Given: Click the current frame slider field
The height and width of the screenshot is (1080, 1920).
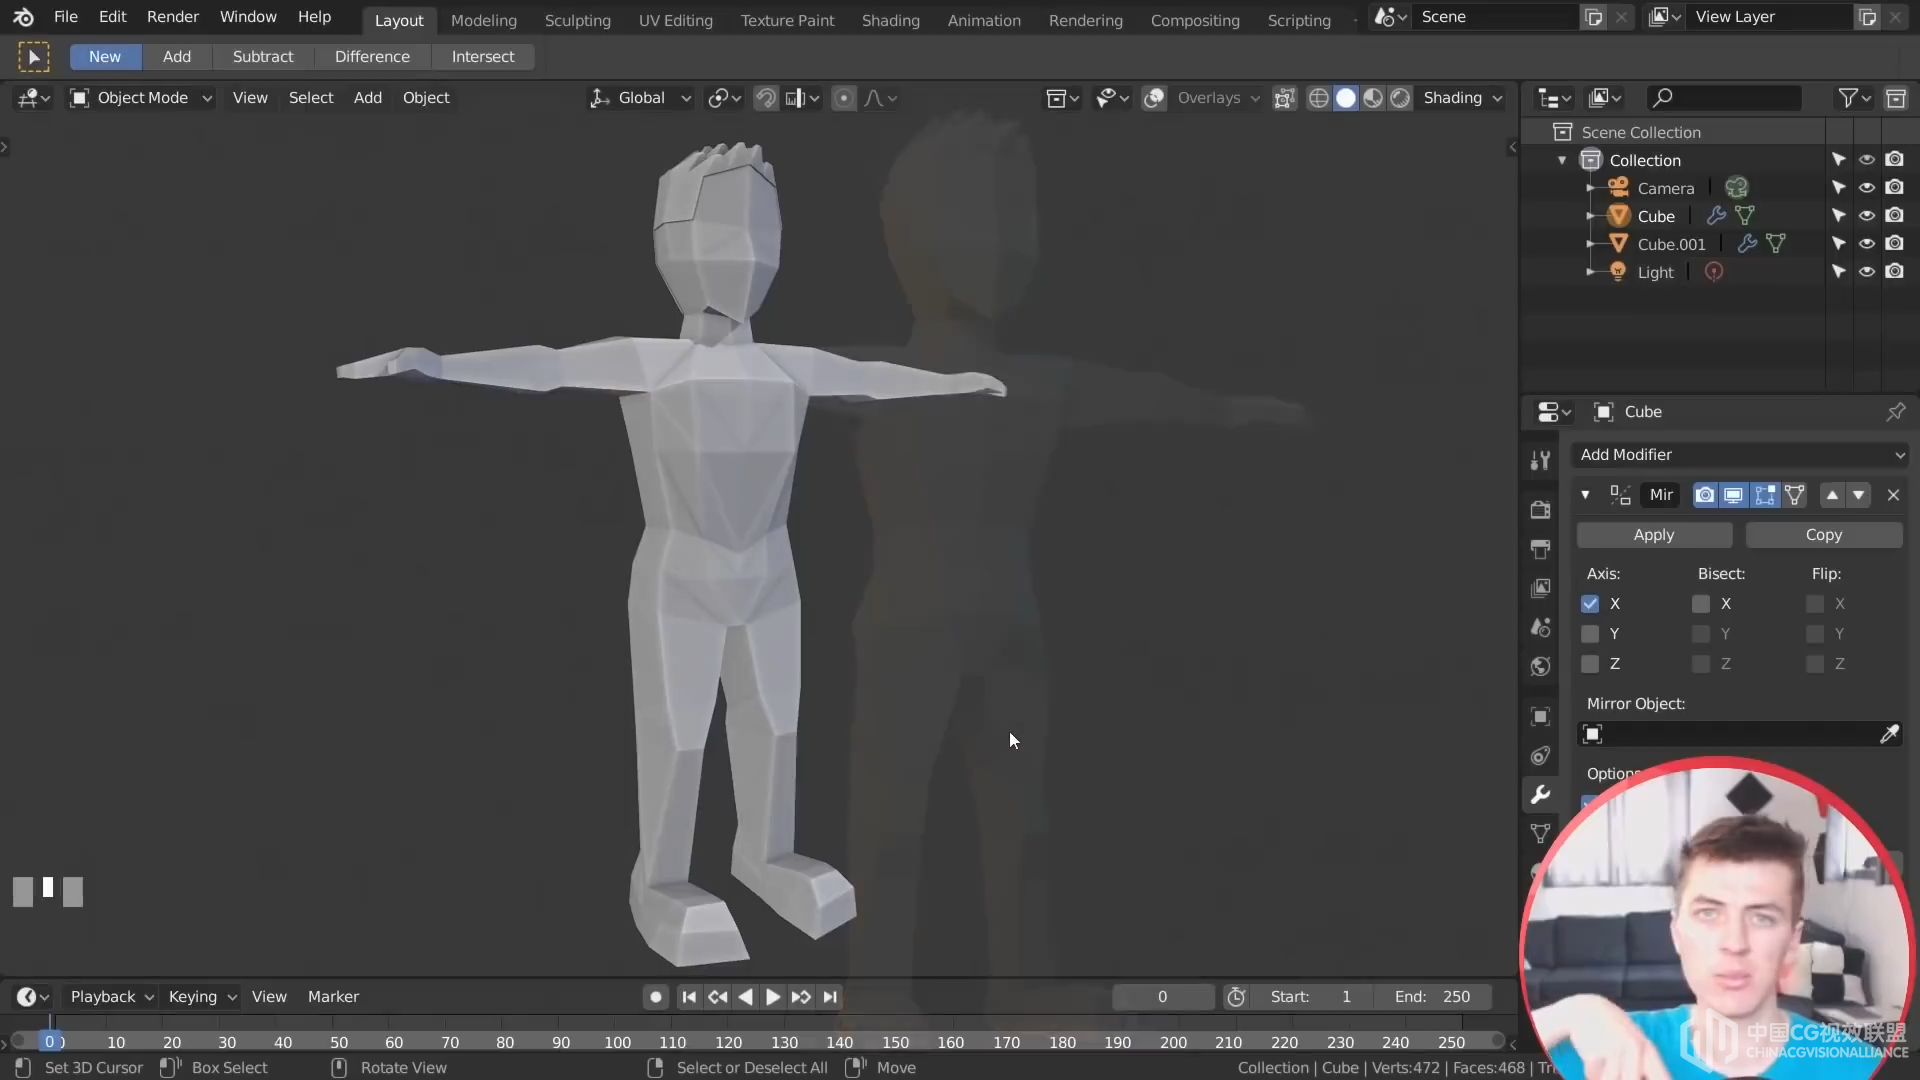Looking at the screenshot, I should (1163, 997).
